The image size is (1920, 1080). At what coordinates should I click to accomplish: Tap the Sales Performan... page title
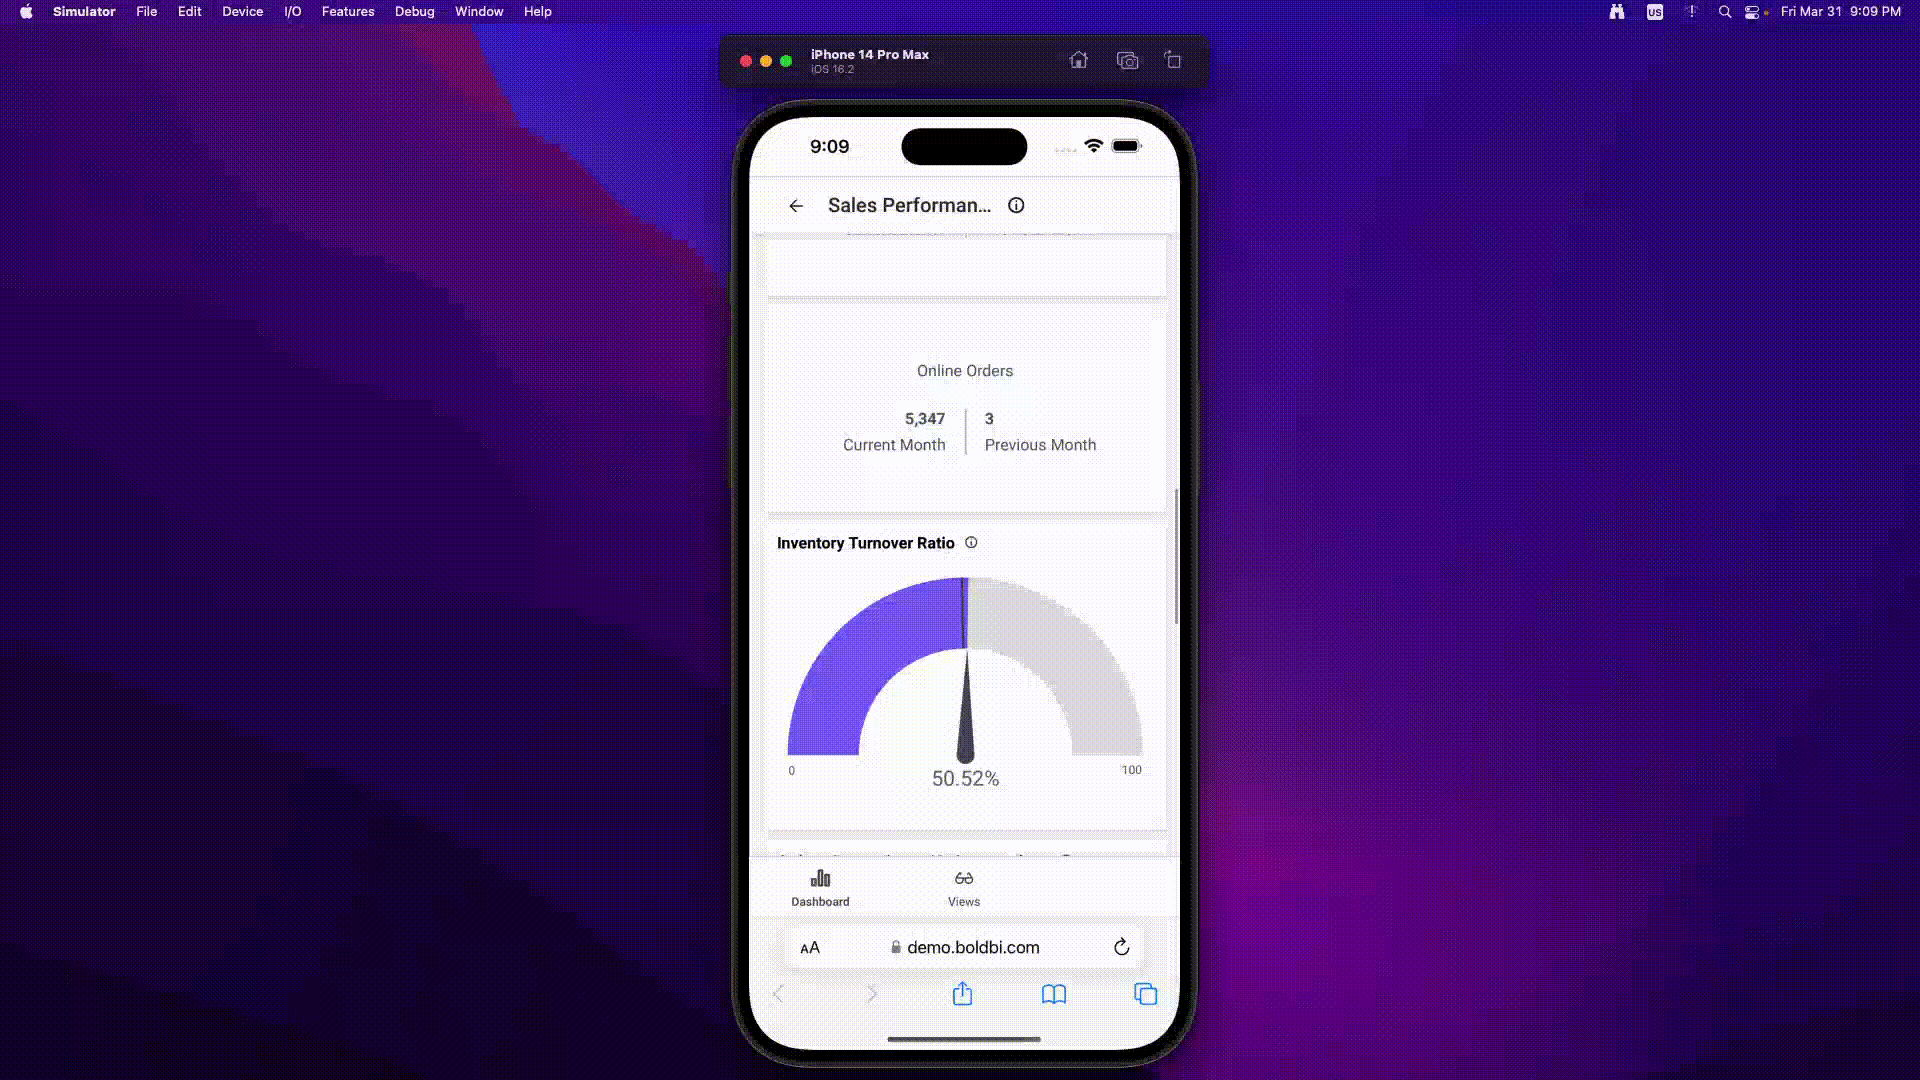(910, 204)
